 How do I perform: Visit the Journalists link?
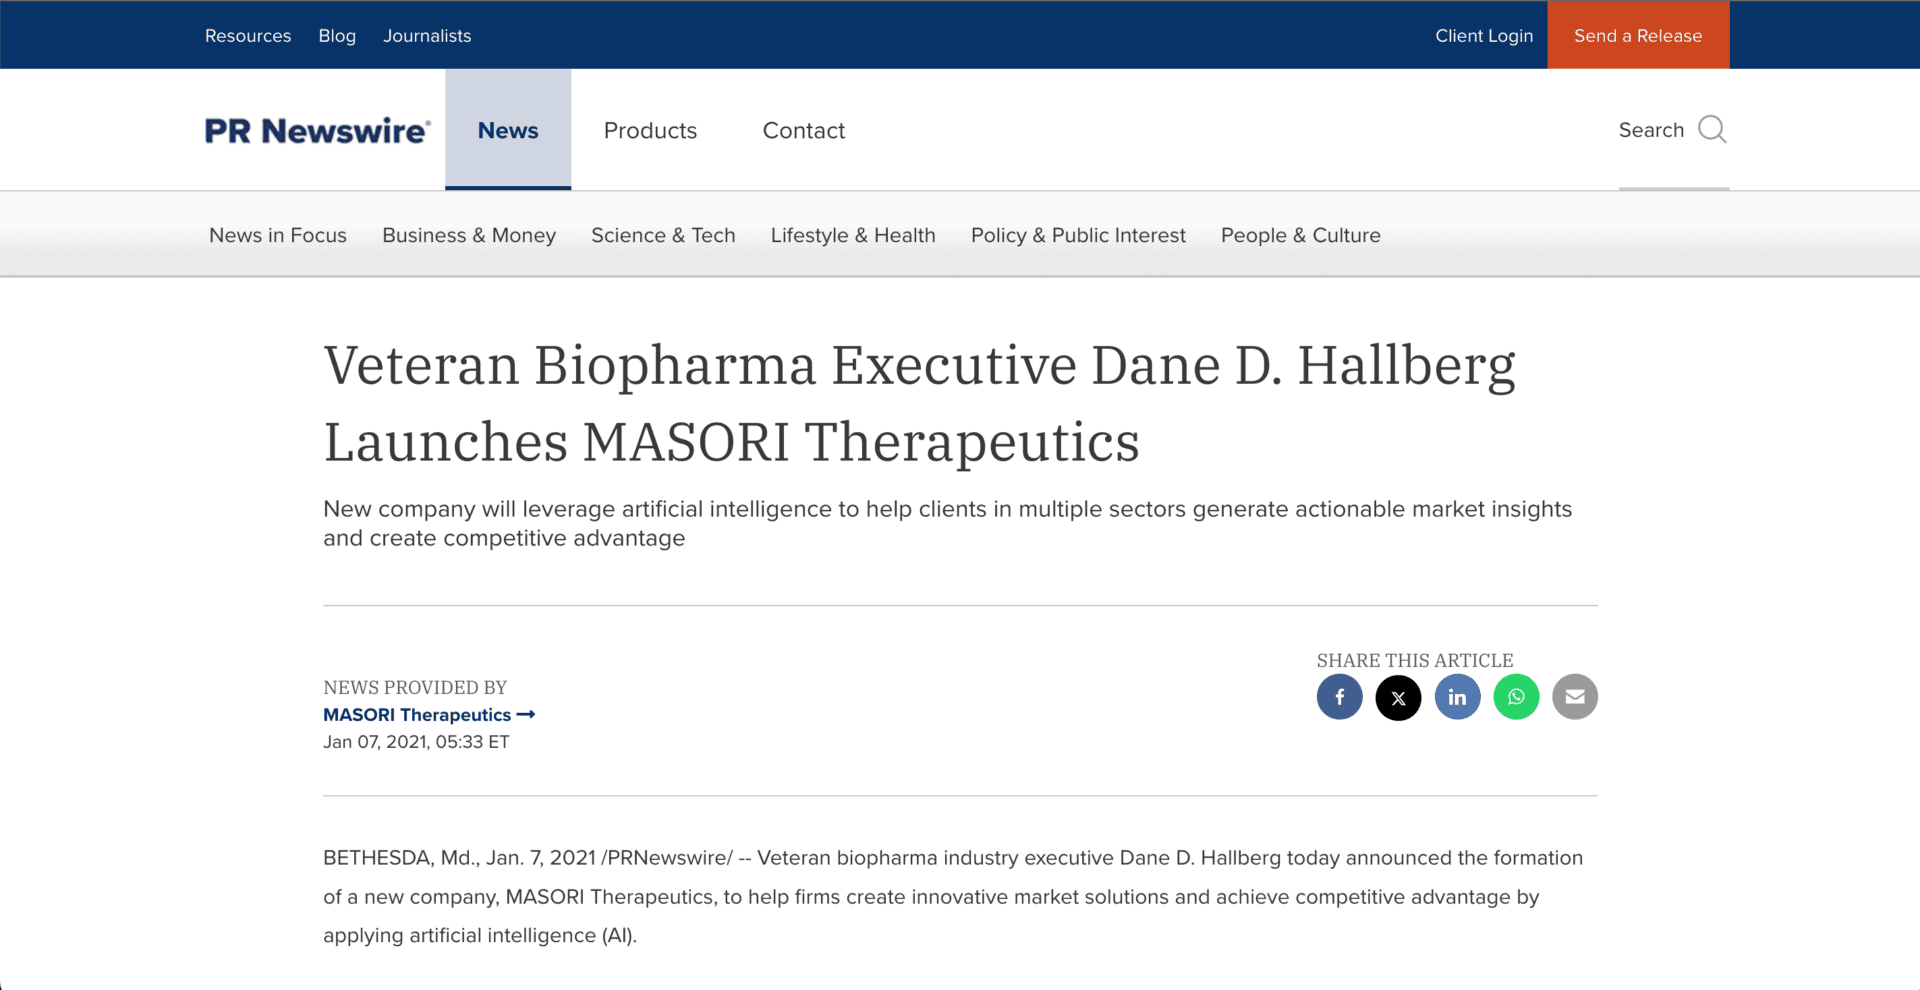coord(427,36)
